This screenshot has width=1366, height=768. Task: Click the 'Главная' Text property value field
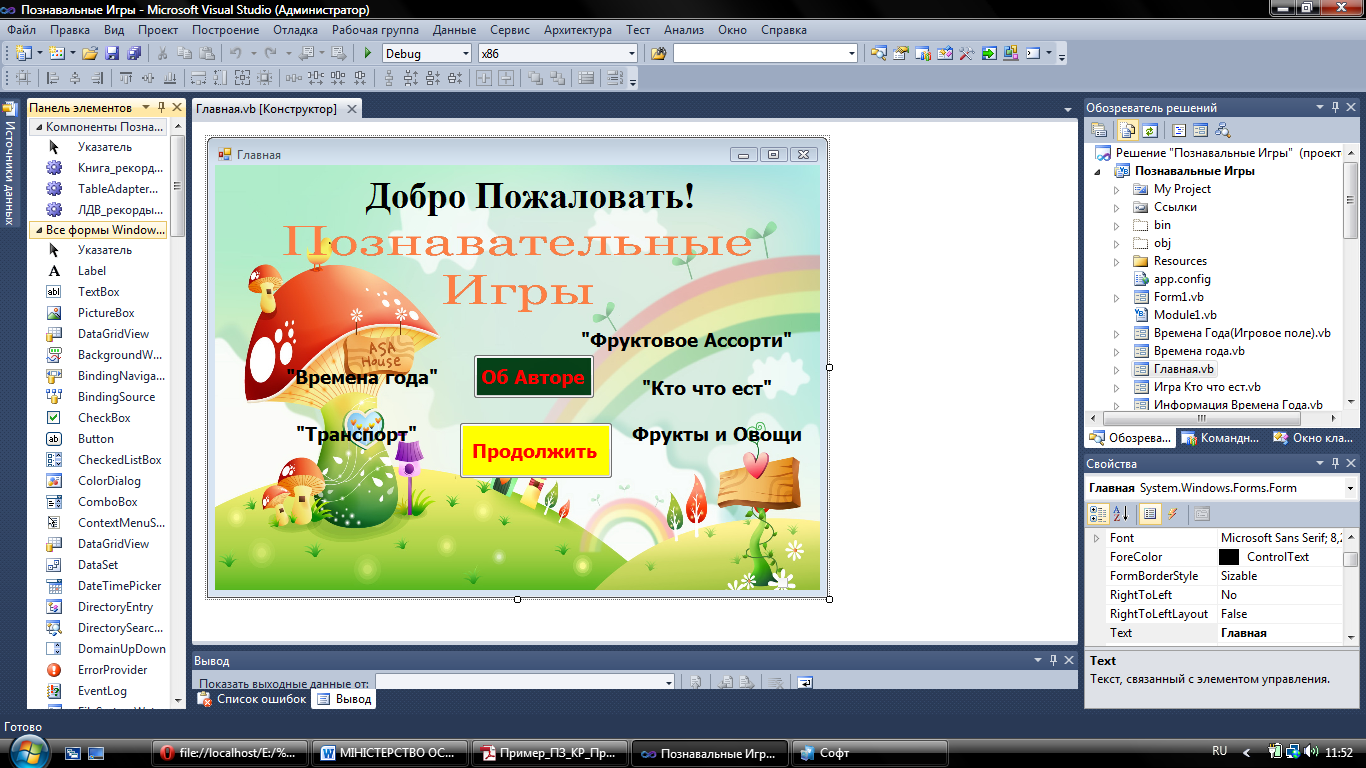(x=1279, y=633)
